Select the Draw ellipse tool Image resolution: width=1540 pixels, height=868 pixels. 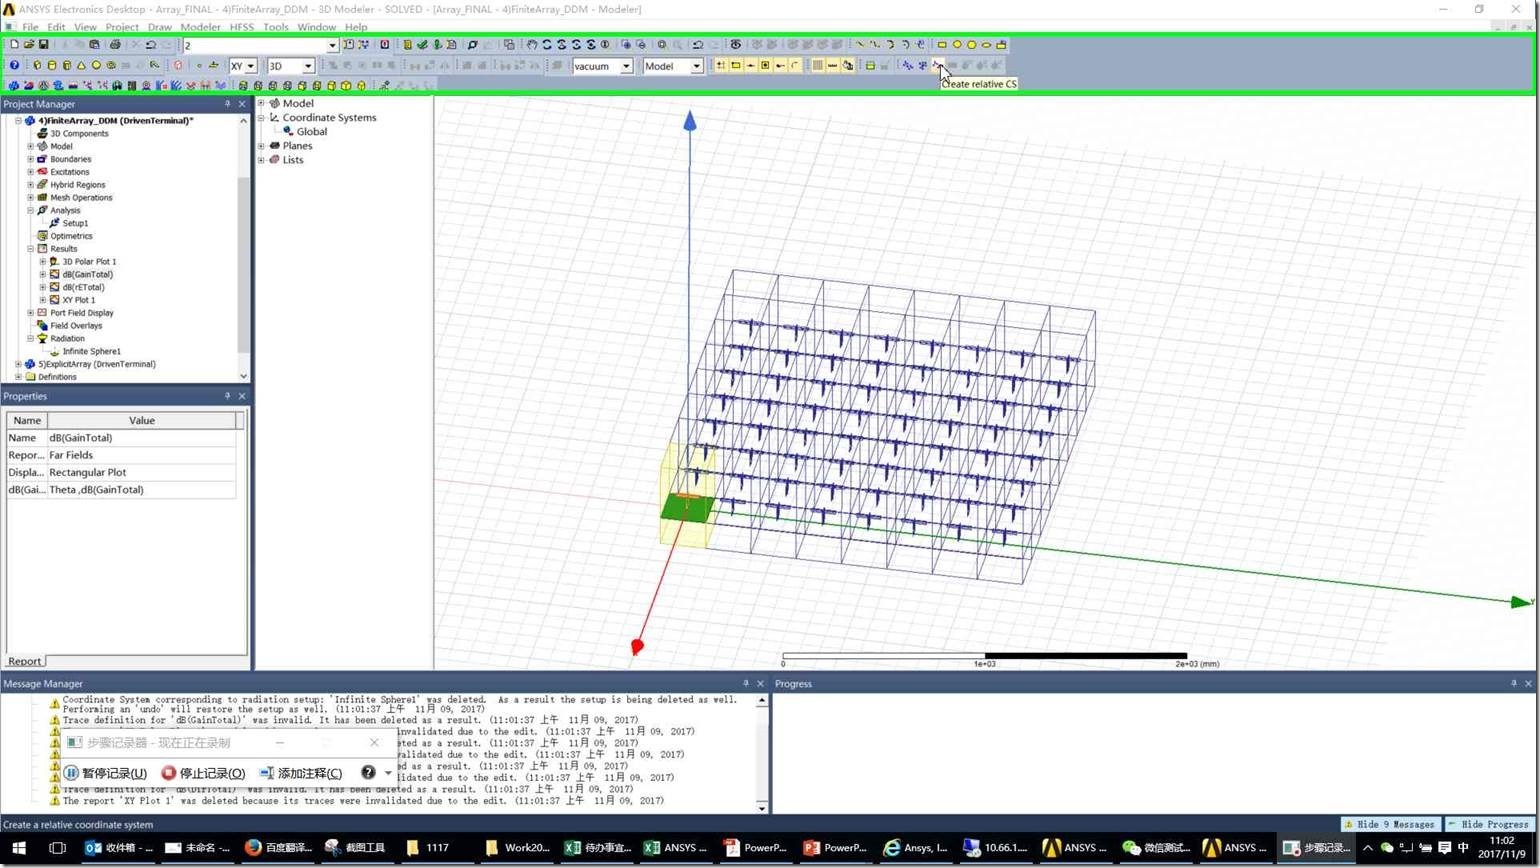(986, 45)
